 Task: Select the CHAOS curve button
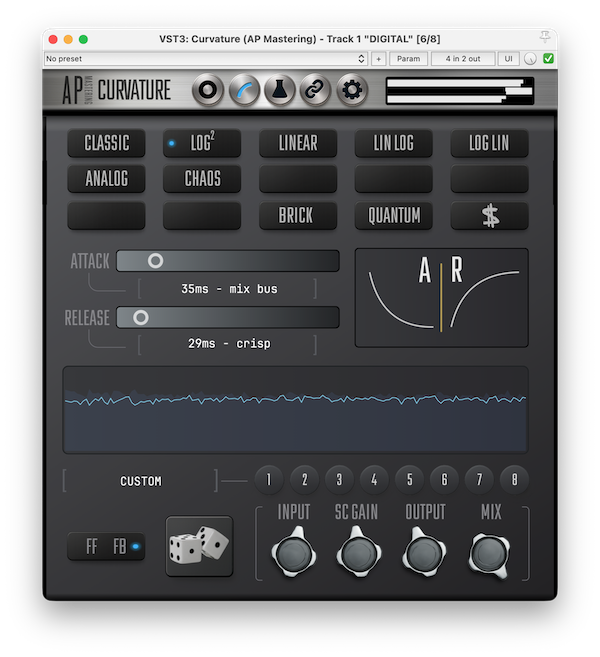click(x=202, y=179)
